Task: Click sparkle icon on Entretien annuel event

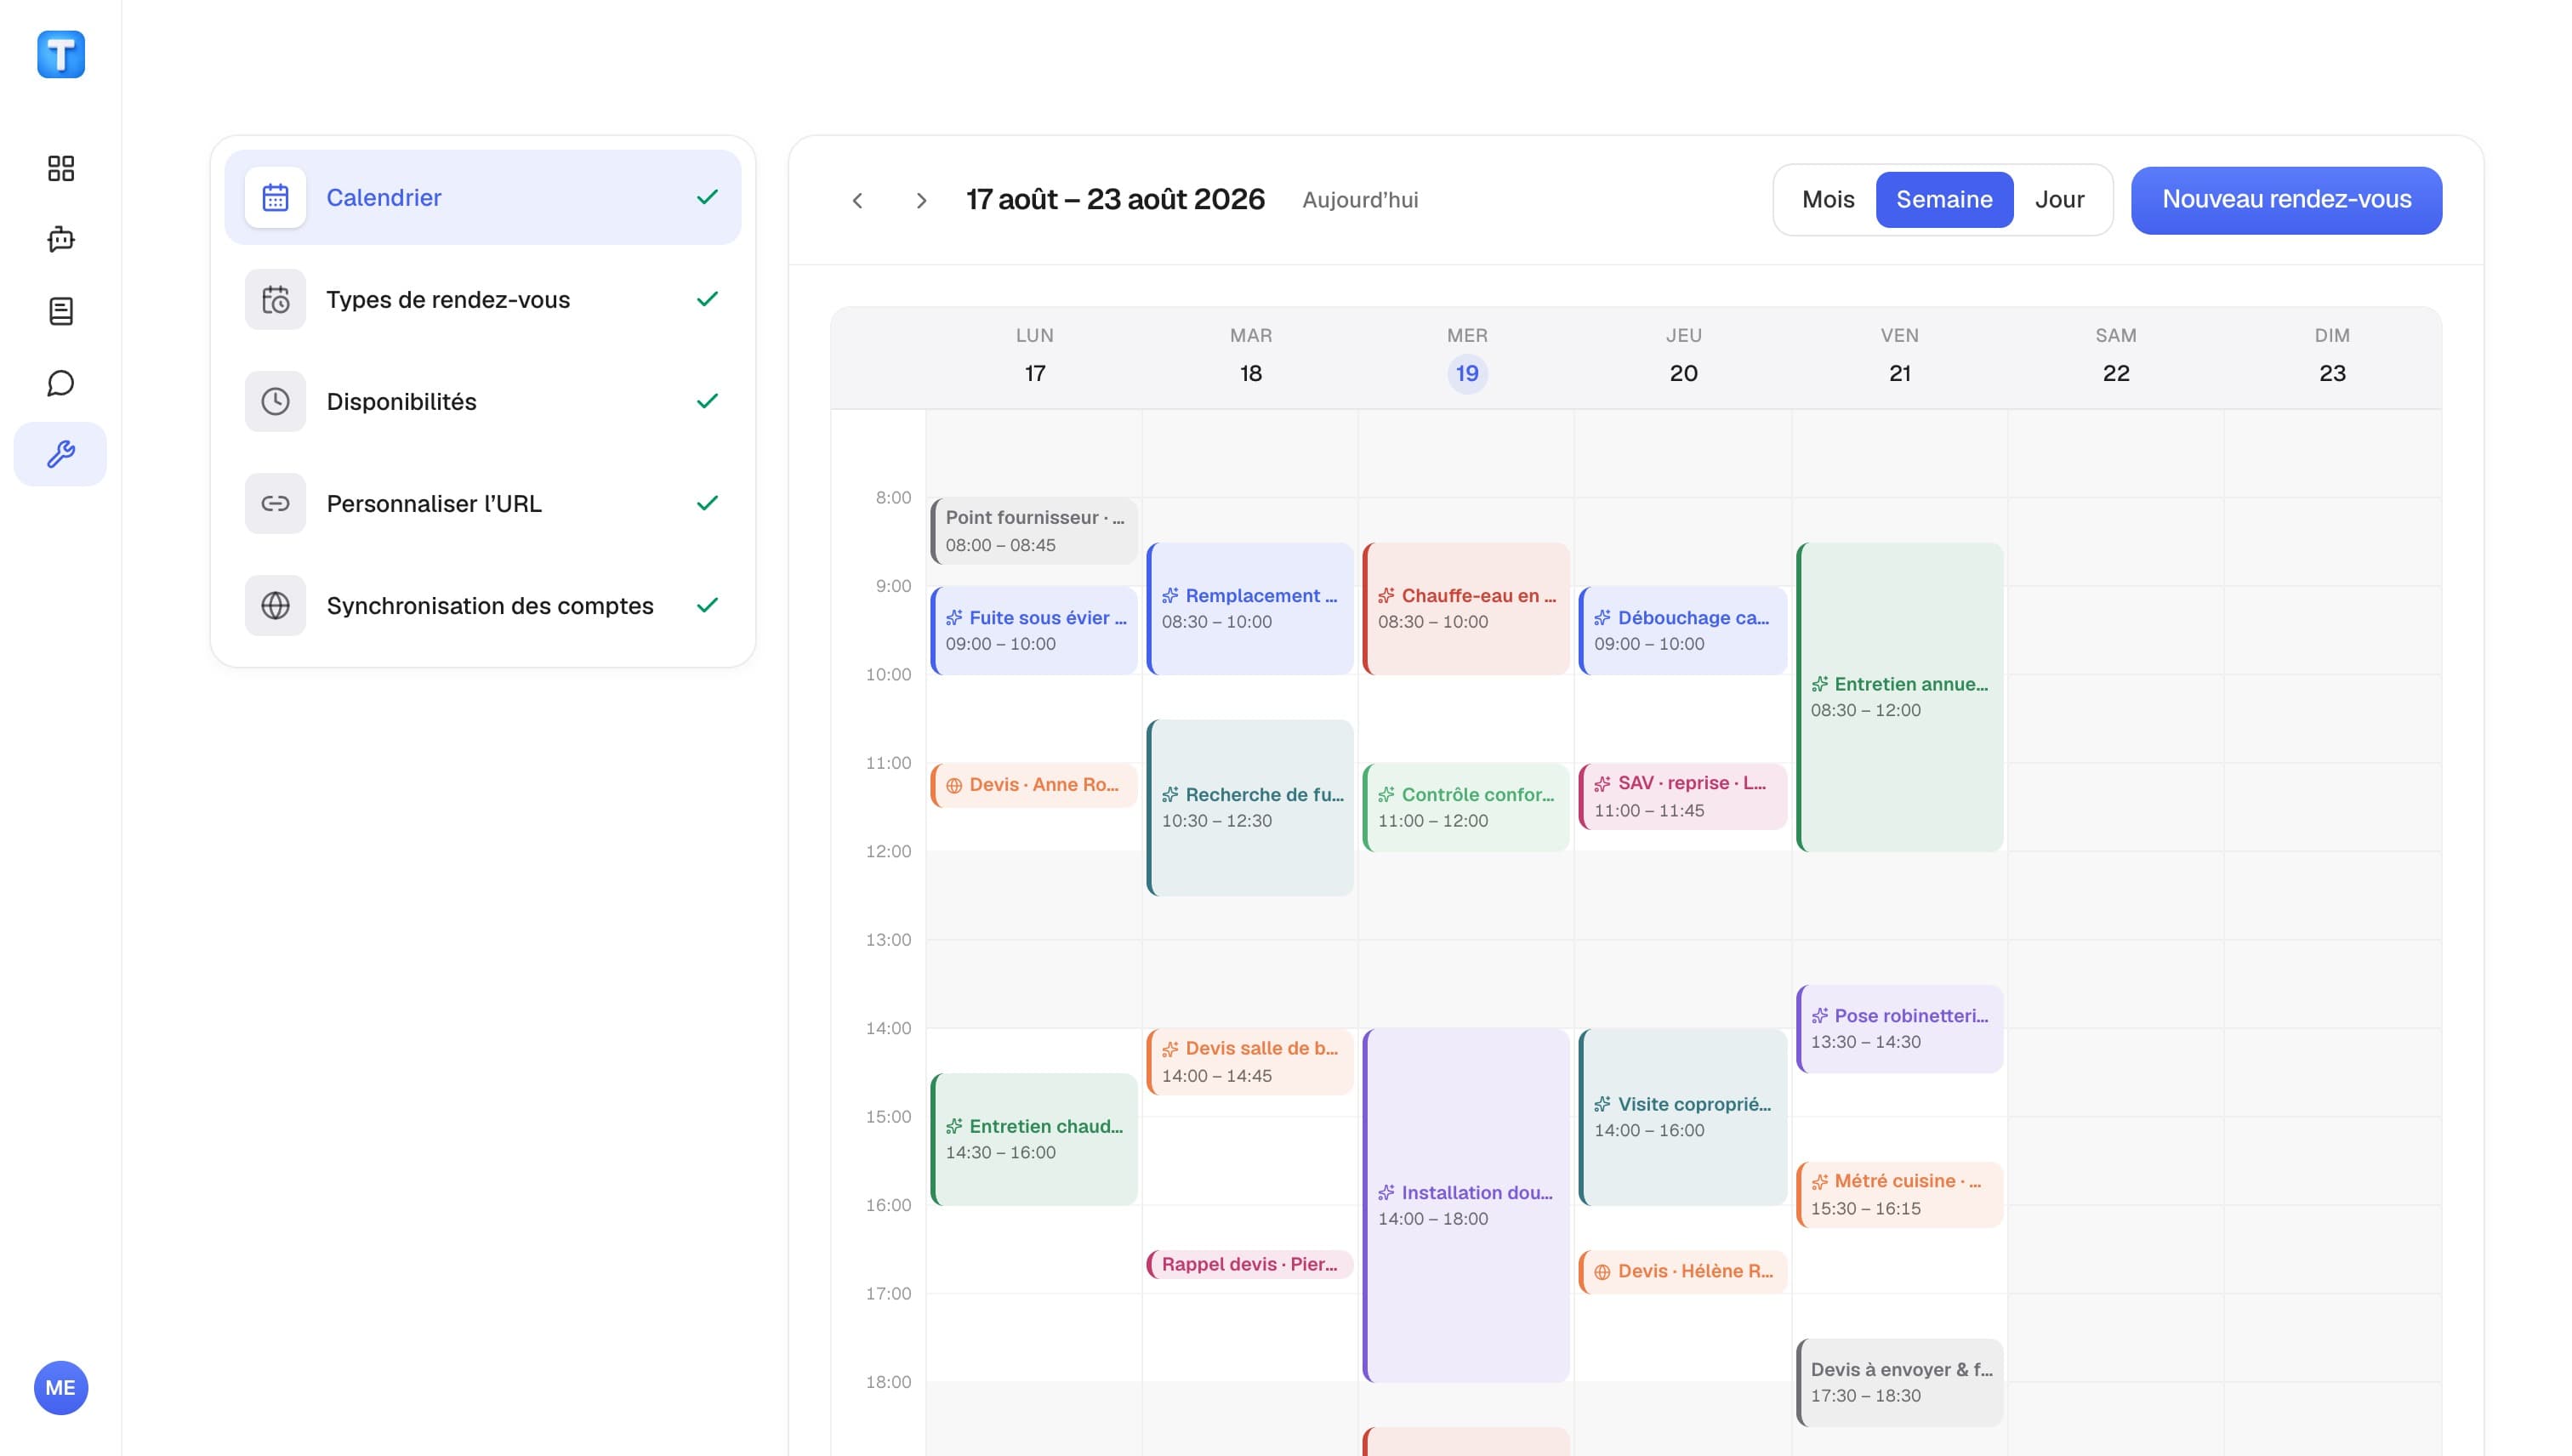Action: [x=1819, y=685]
